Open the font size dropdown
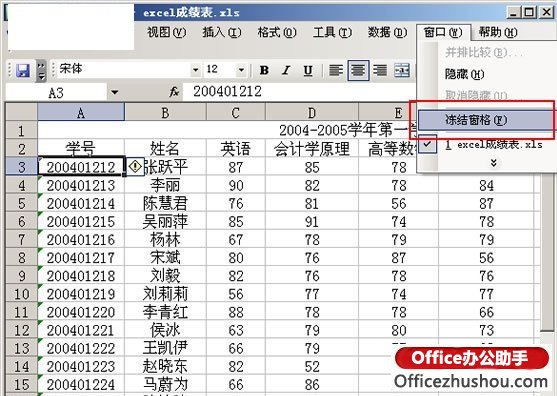557x396 pixels. pyautogui.click(x=242, y=70)
